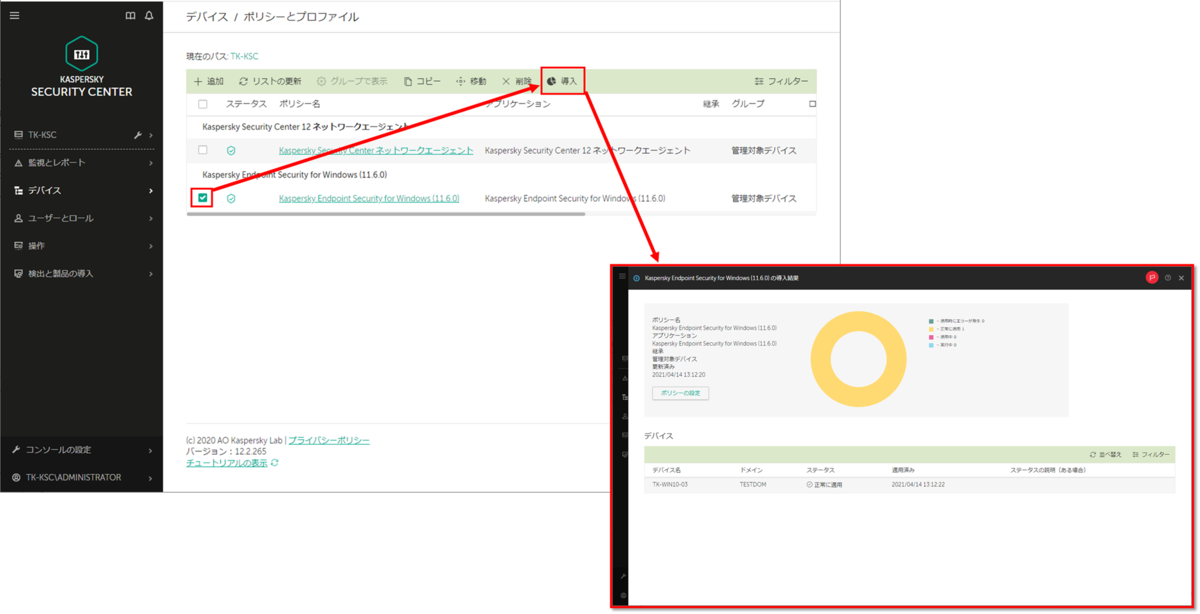
Task: Open Kaspersky Endpoint Security for Windows (11.6.0) link
Action: 369,199
